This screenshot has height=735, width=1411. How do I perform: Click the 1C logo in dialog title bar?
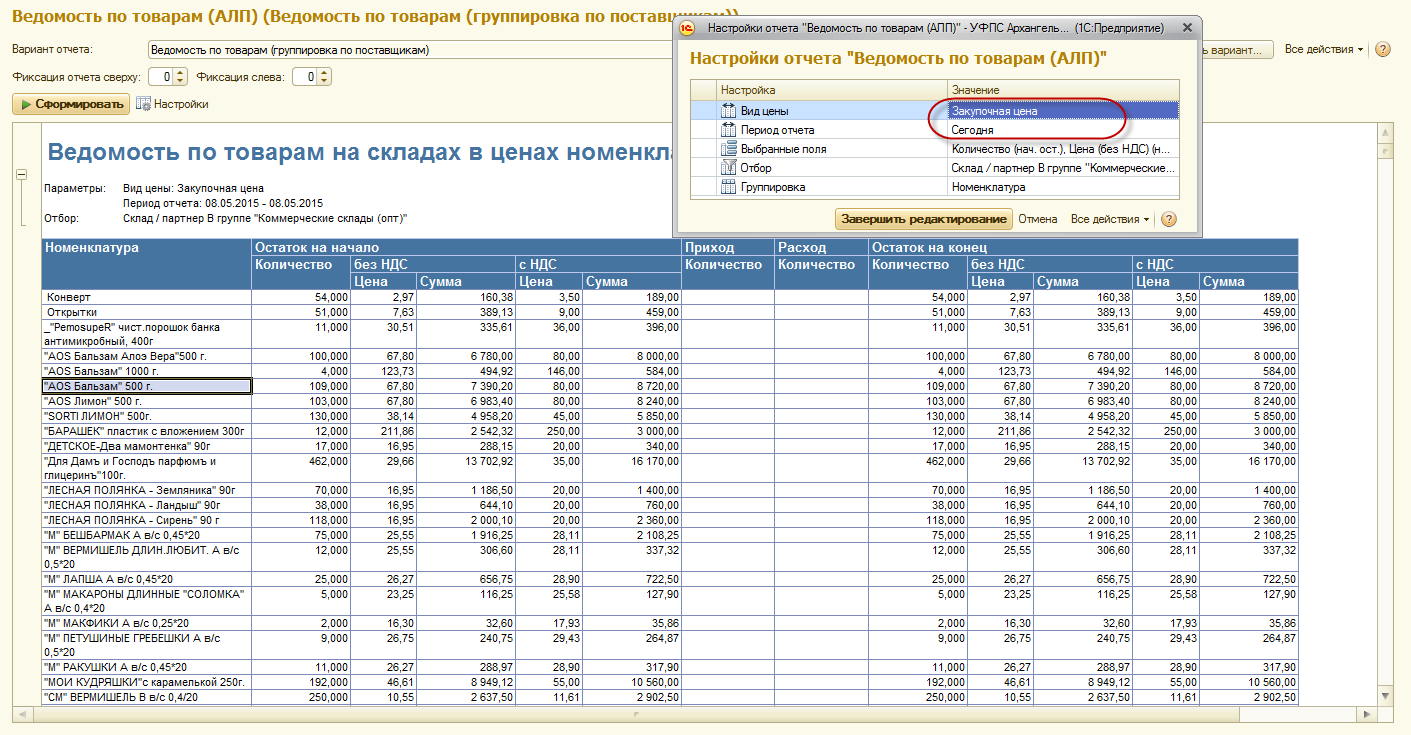tap(688, 28)
